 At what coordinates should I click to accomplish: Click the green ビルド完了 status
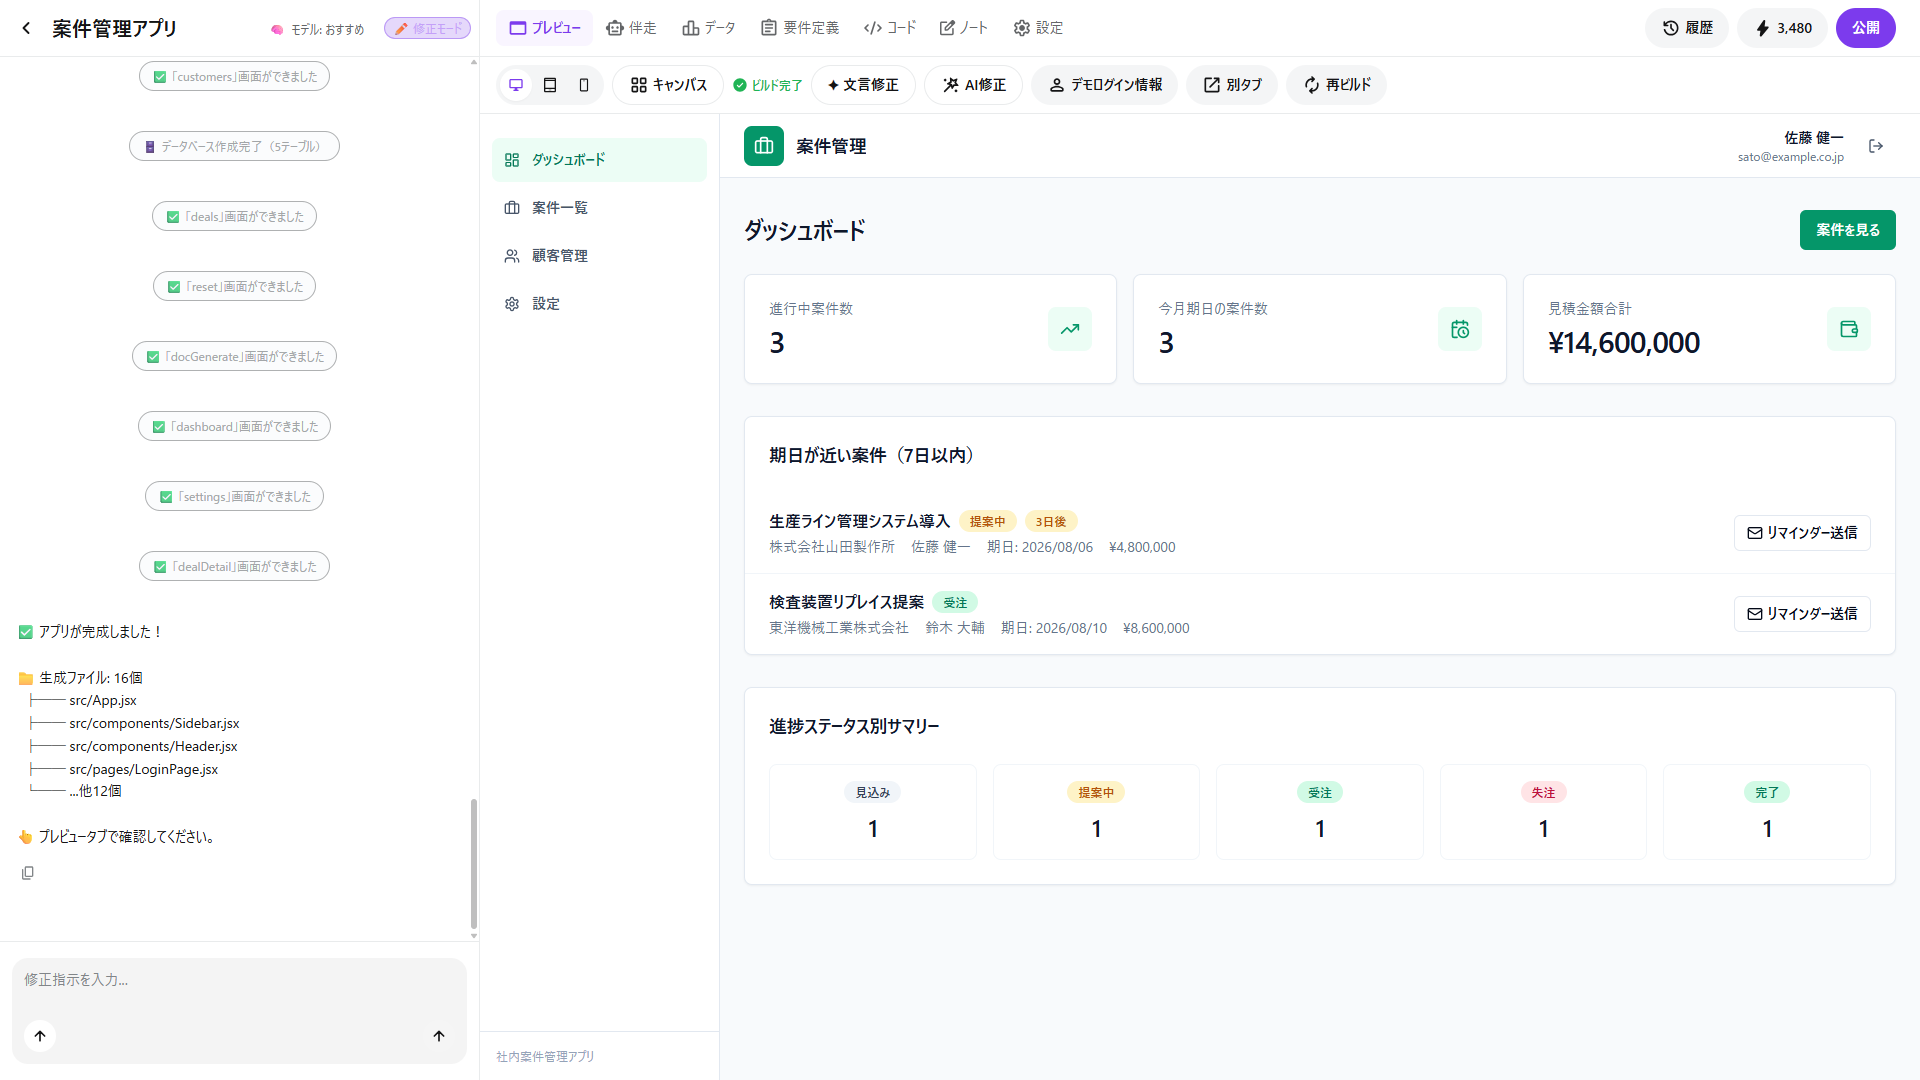(x=768, y=85)
